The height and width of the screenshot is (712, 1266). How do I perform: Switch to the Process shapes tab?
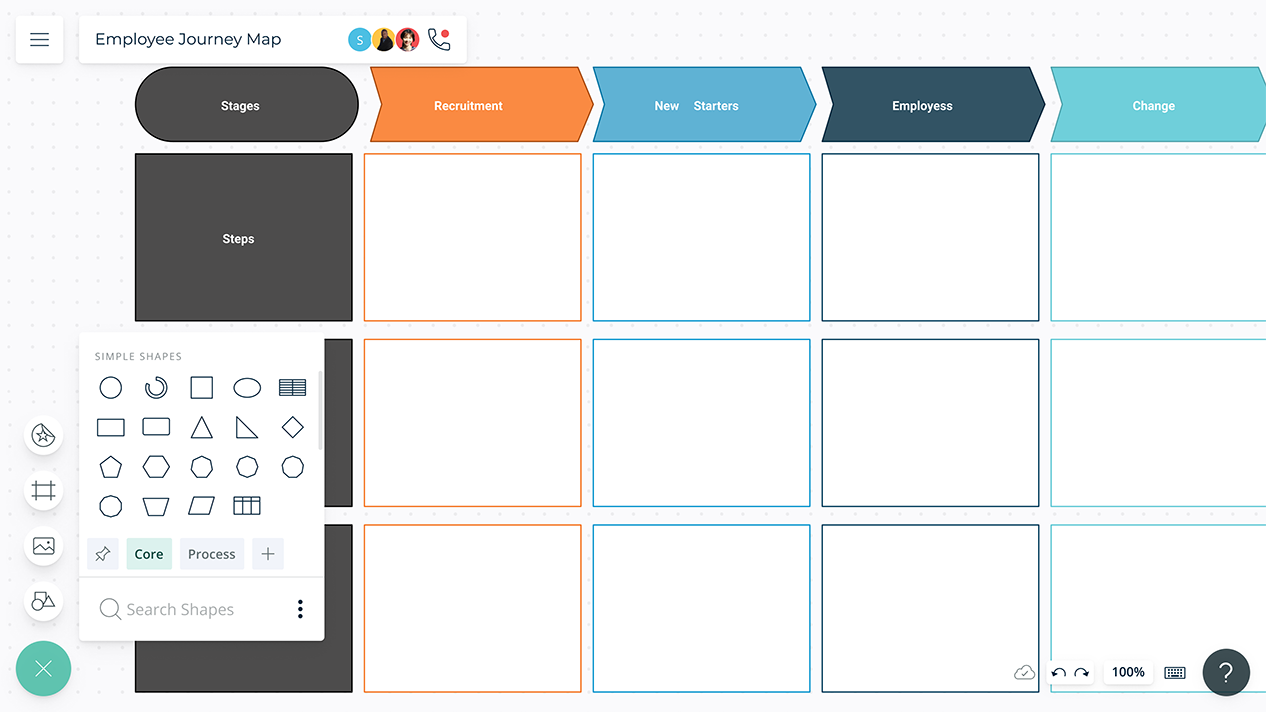coord(212,554)
